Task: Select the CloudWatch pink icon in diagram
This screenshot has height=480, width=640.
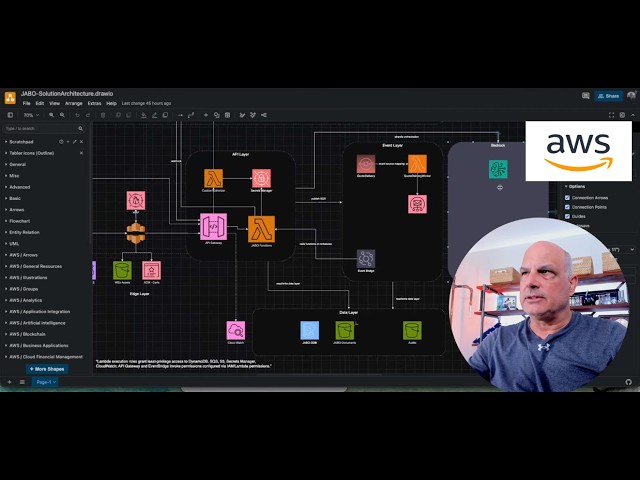Action: click(236, 331)
